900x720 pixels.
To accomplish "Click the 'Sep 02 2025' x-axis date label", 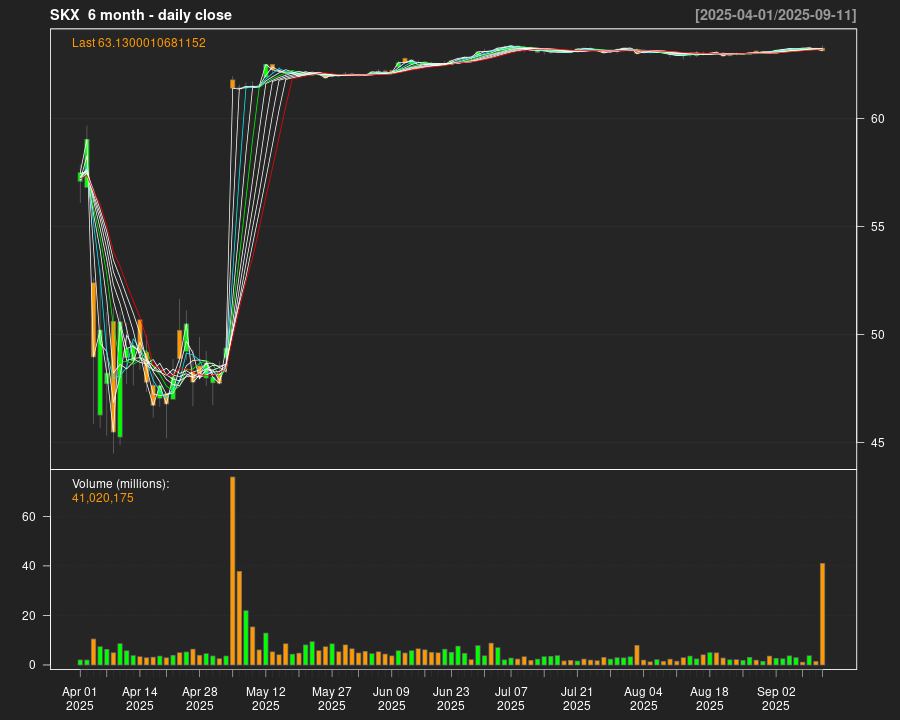I will click(776, 698).
